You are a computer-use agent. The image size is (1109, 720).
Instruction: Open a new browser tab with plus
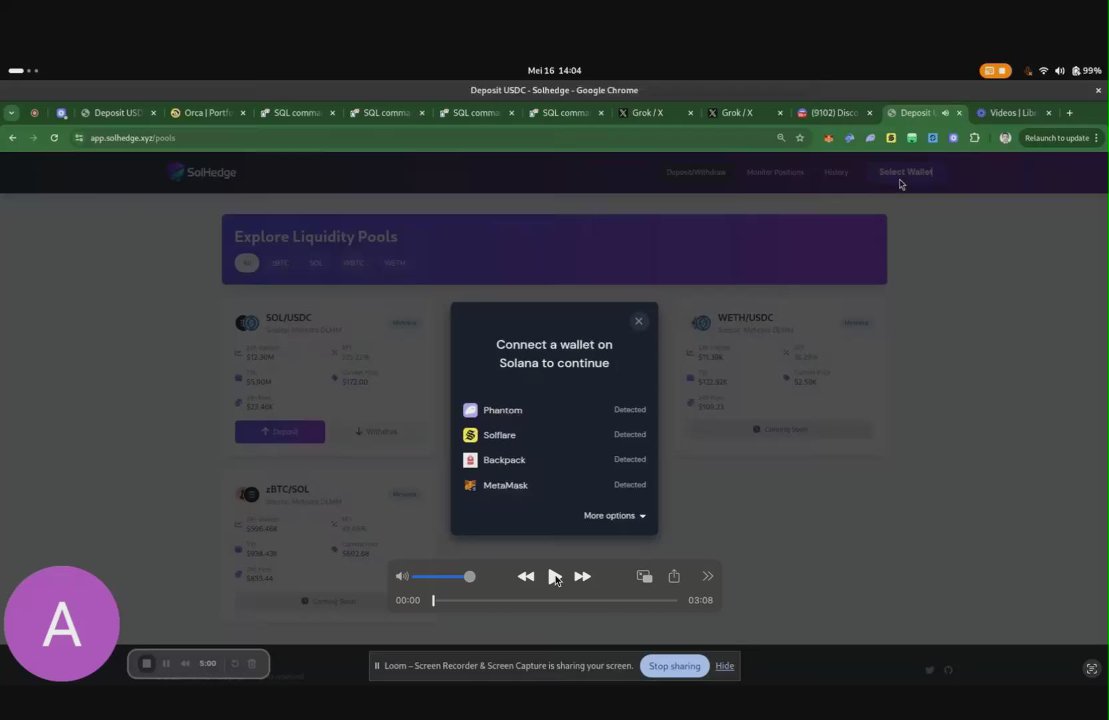(1069, 112)
